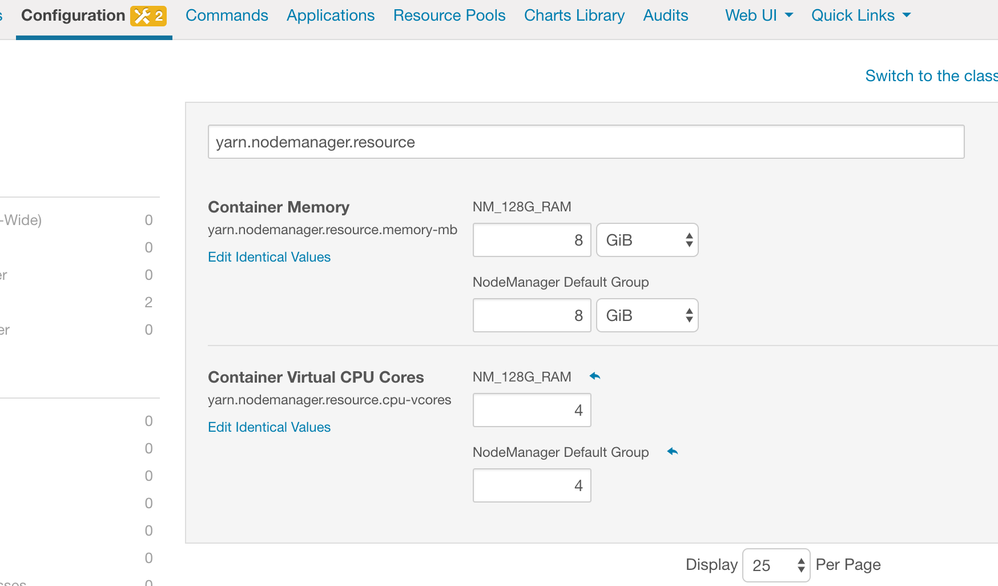998x586 pixels.
Task: Click Edit Identical Values under Container Virtual CPU Cores
Action: pyautogui.click(x=269, y=427)
